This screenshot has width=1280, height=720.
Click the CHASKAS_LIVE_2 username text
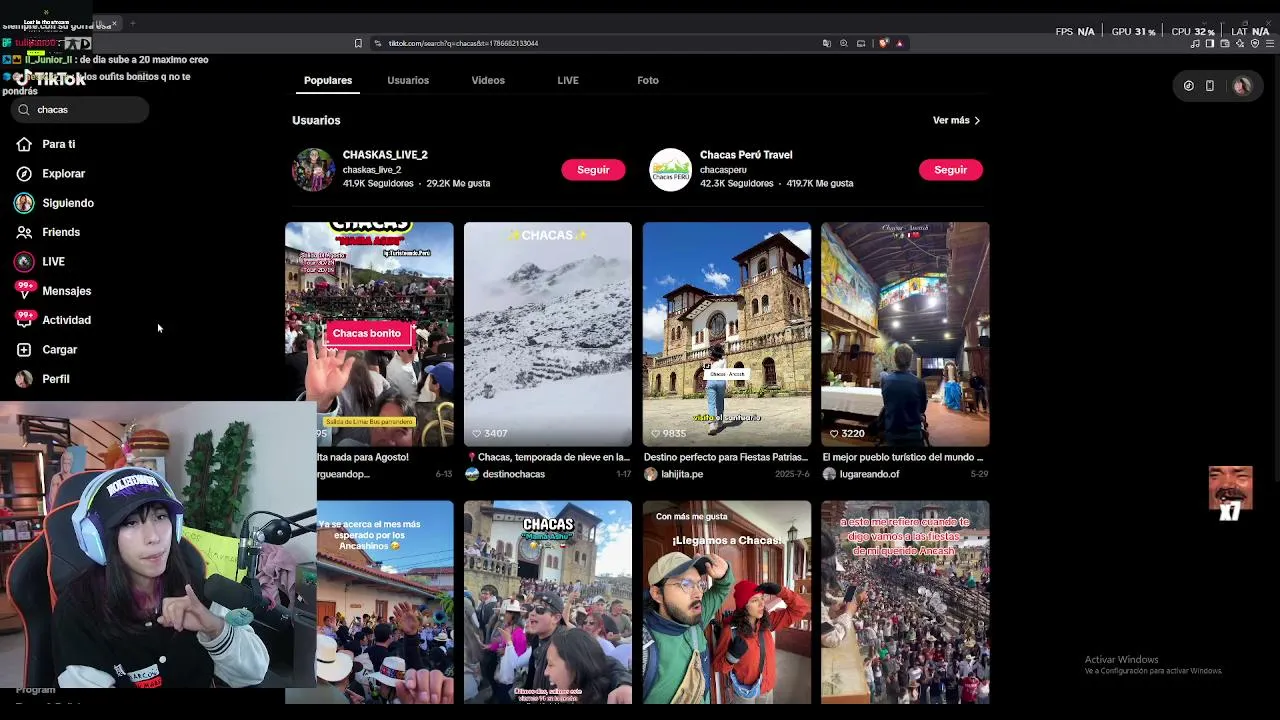point(385,155)
